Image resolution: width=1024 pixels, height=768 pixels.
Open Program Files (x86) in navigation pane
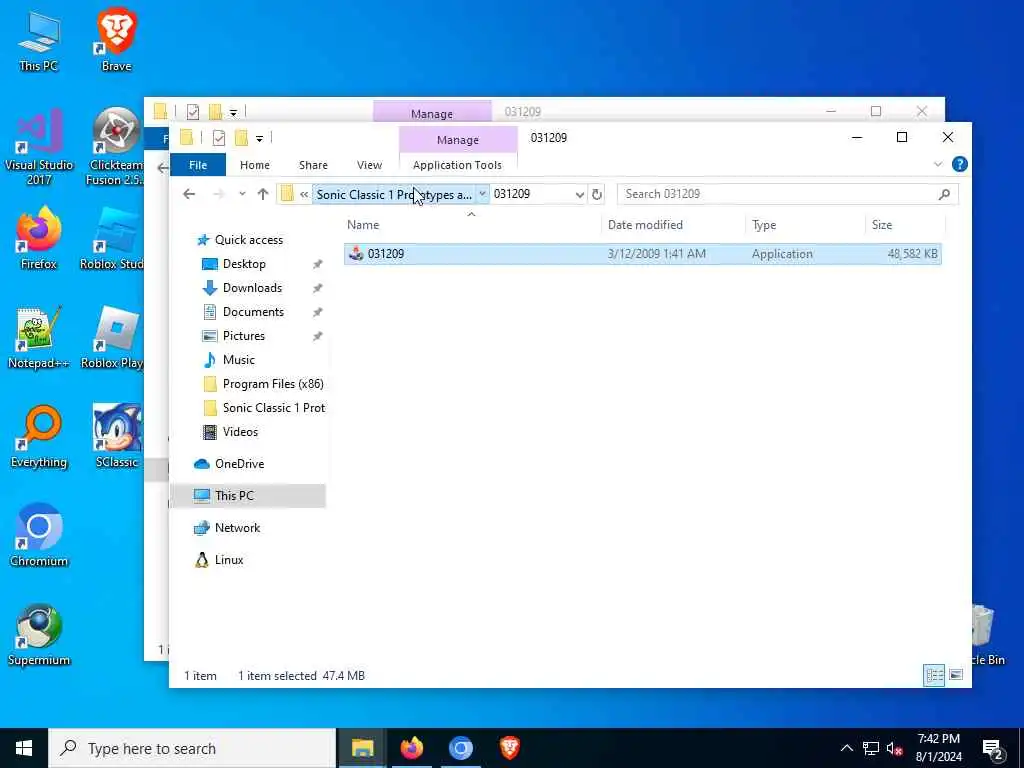(272, 384)
